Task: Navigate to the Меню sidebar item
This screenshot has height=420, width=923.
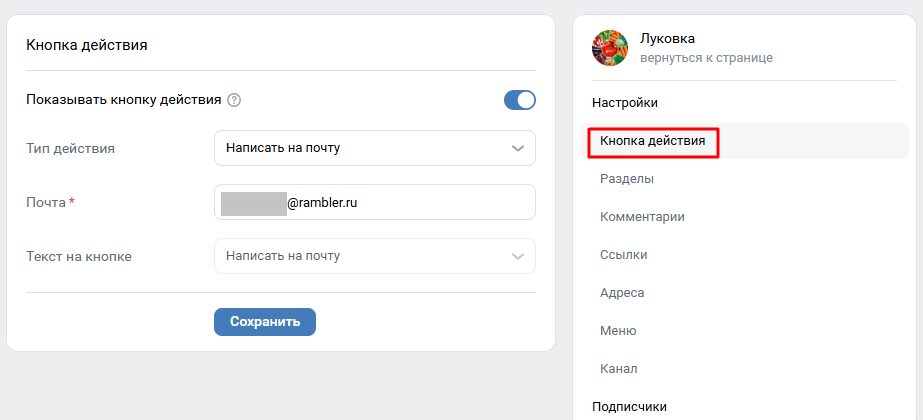Action: [x=618, y=331]
